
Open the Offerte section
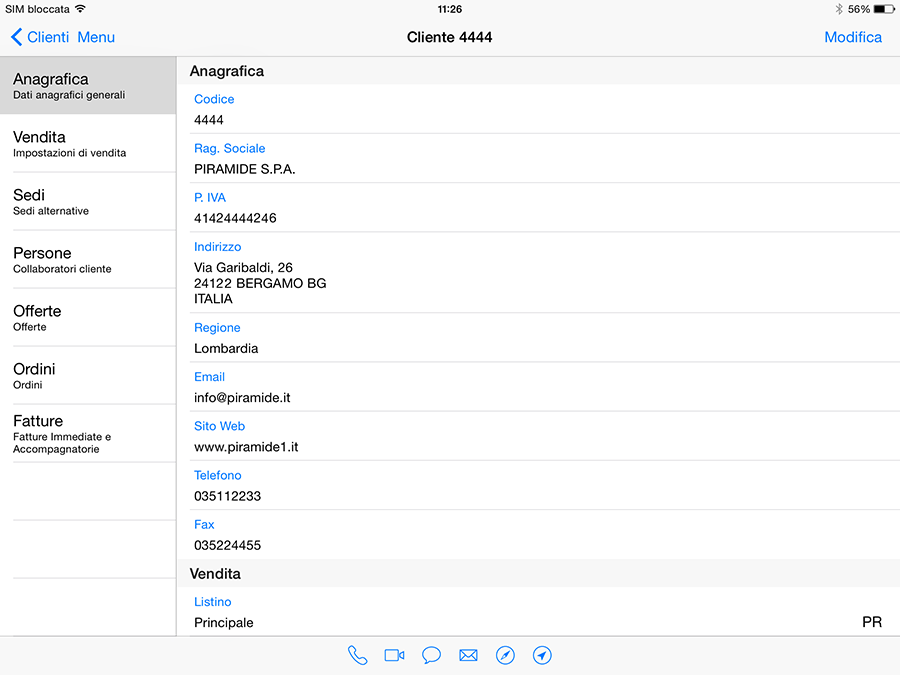[88, 317]
